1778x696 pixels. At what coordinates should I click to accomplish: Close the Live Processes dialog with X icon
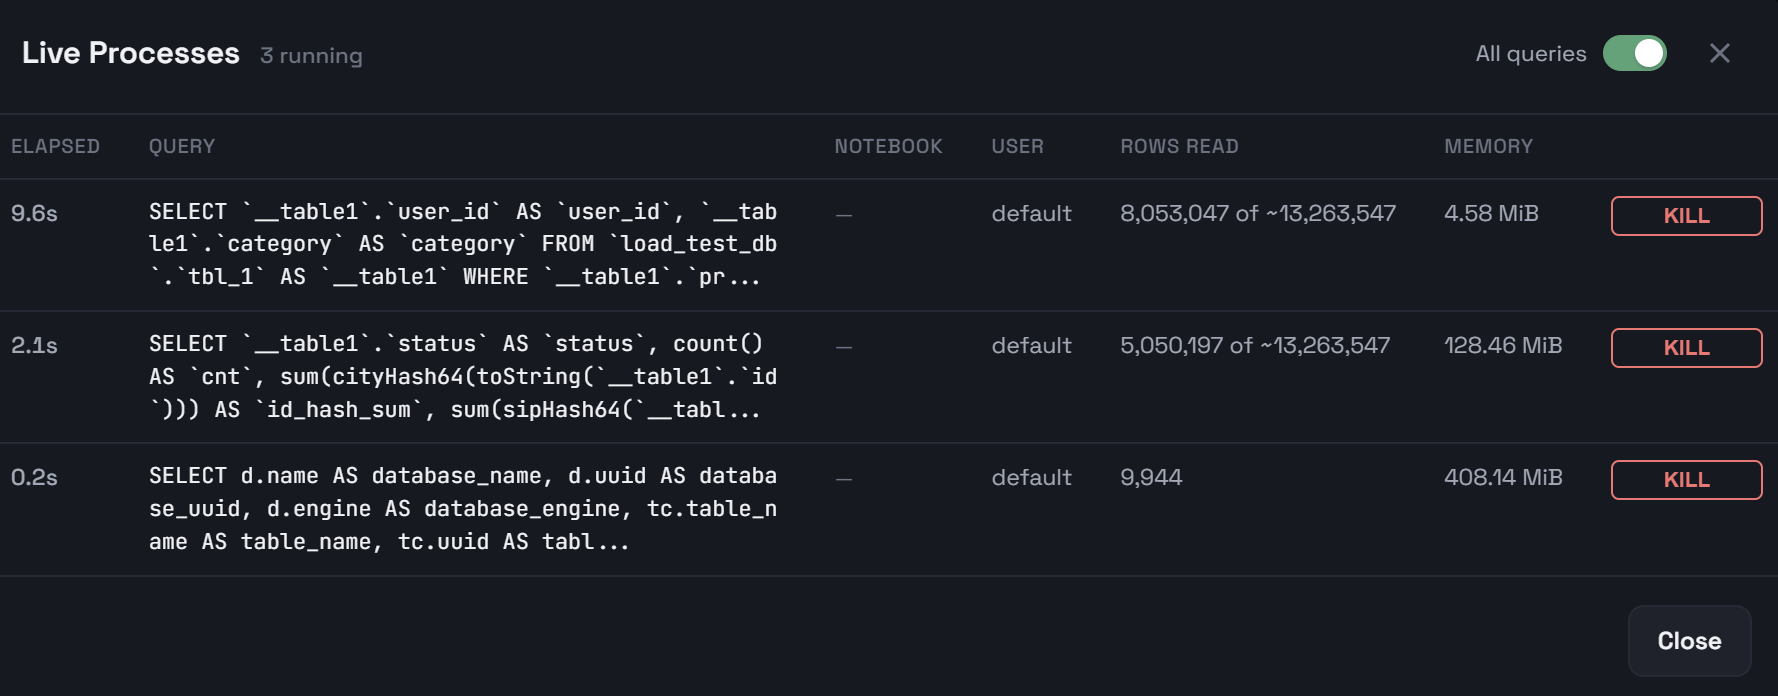point(1719,53)
